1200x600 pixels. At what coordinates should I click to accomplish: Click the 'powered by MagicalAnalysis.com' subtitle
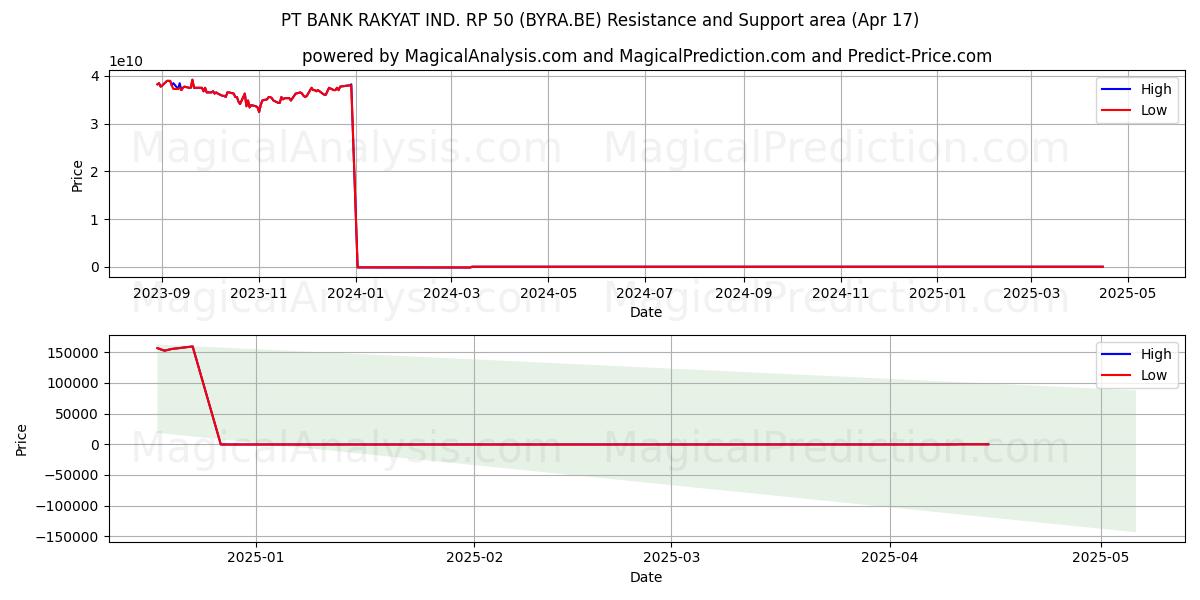(647, 56)
